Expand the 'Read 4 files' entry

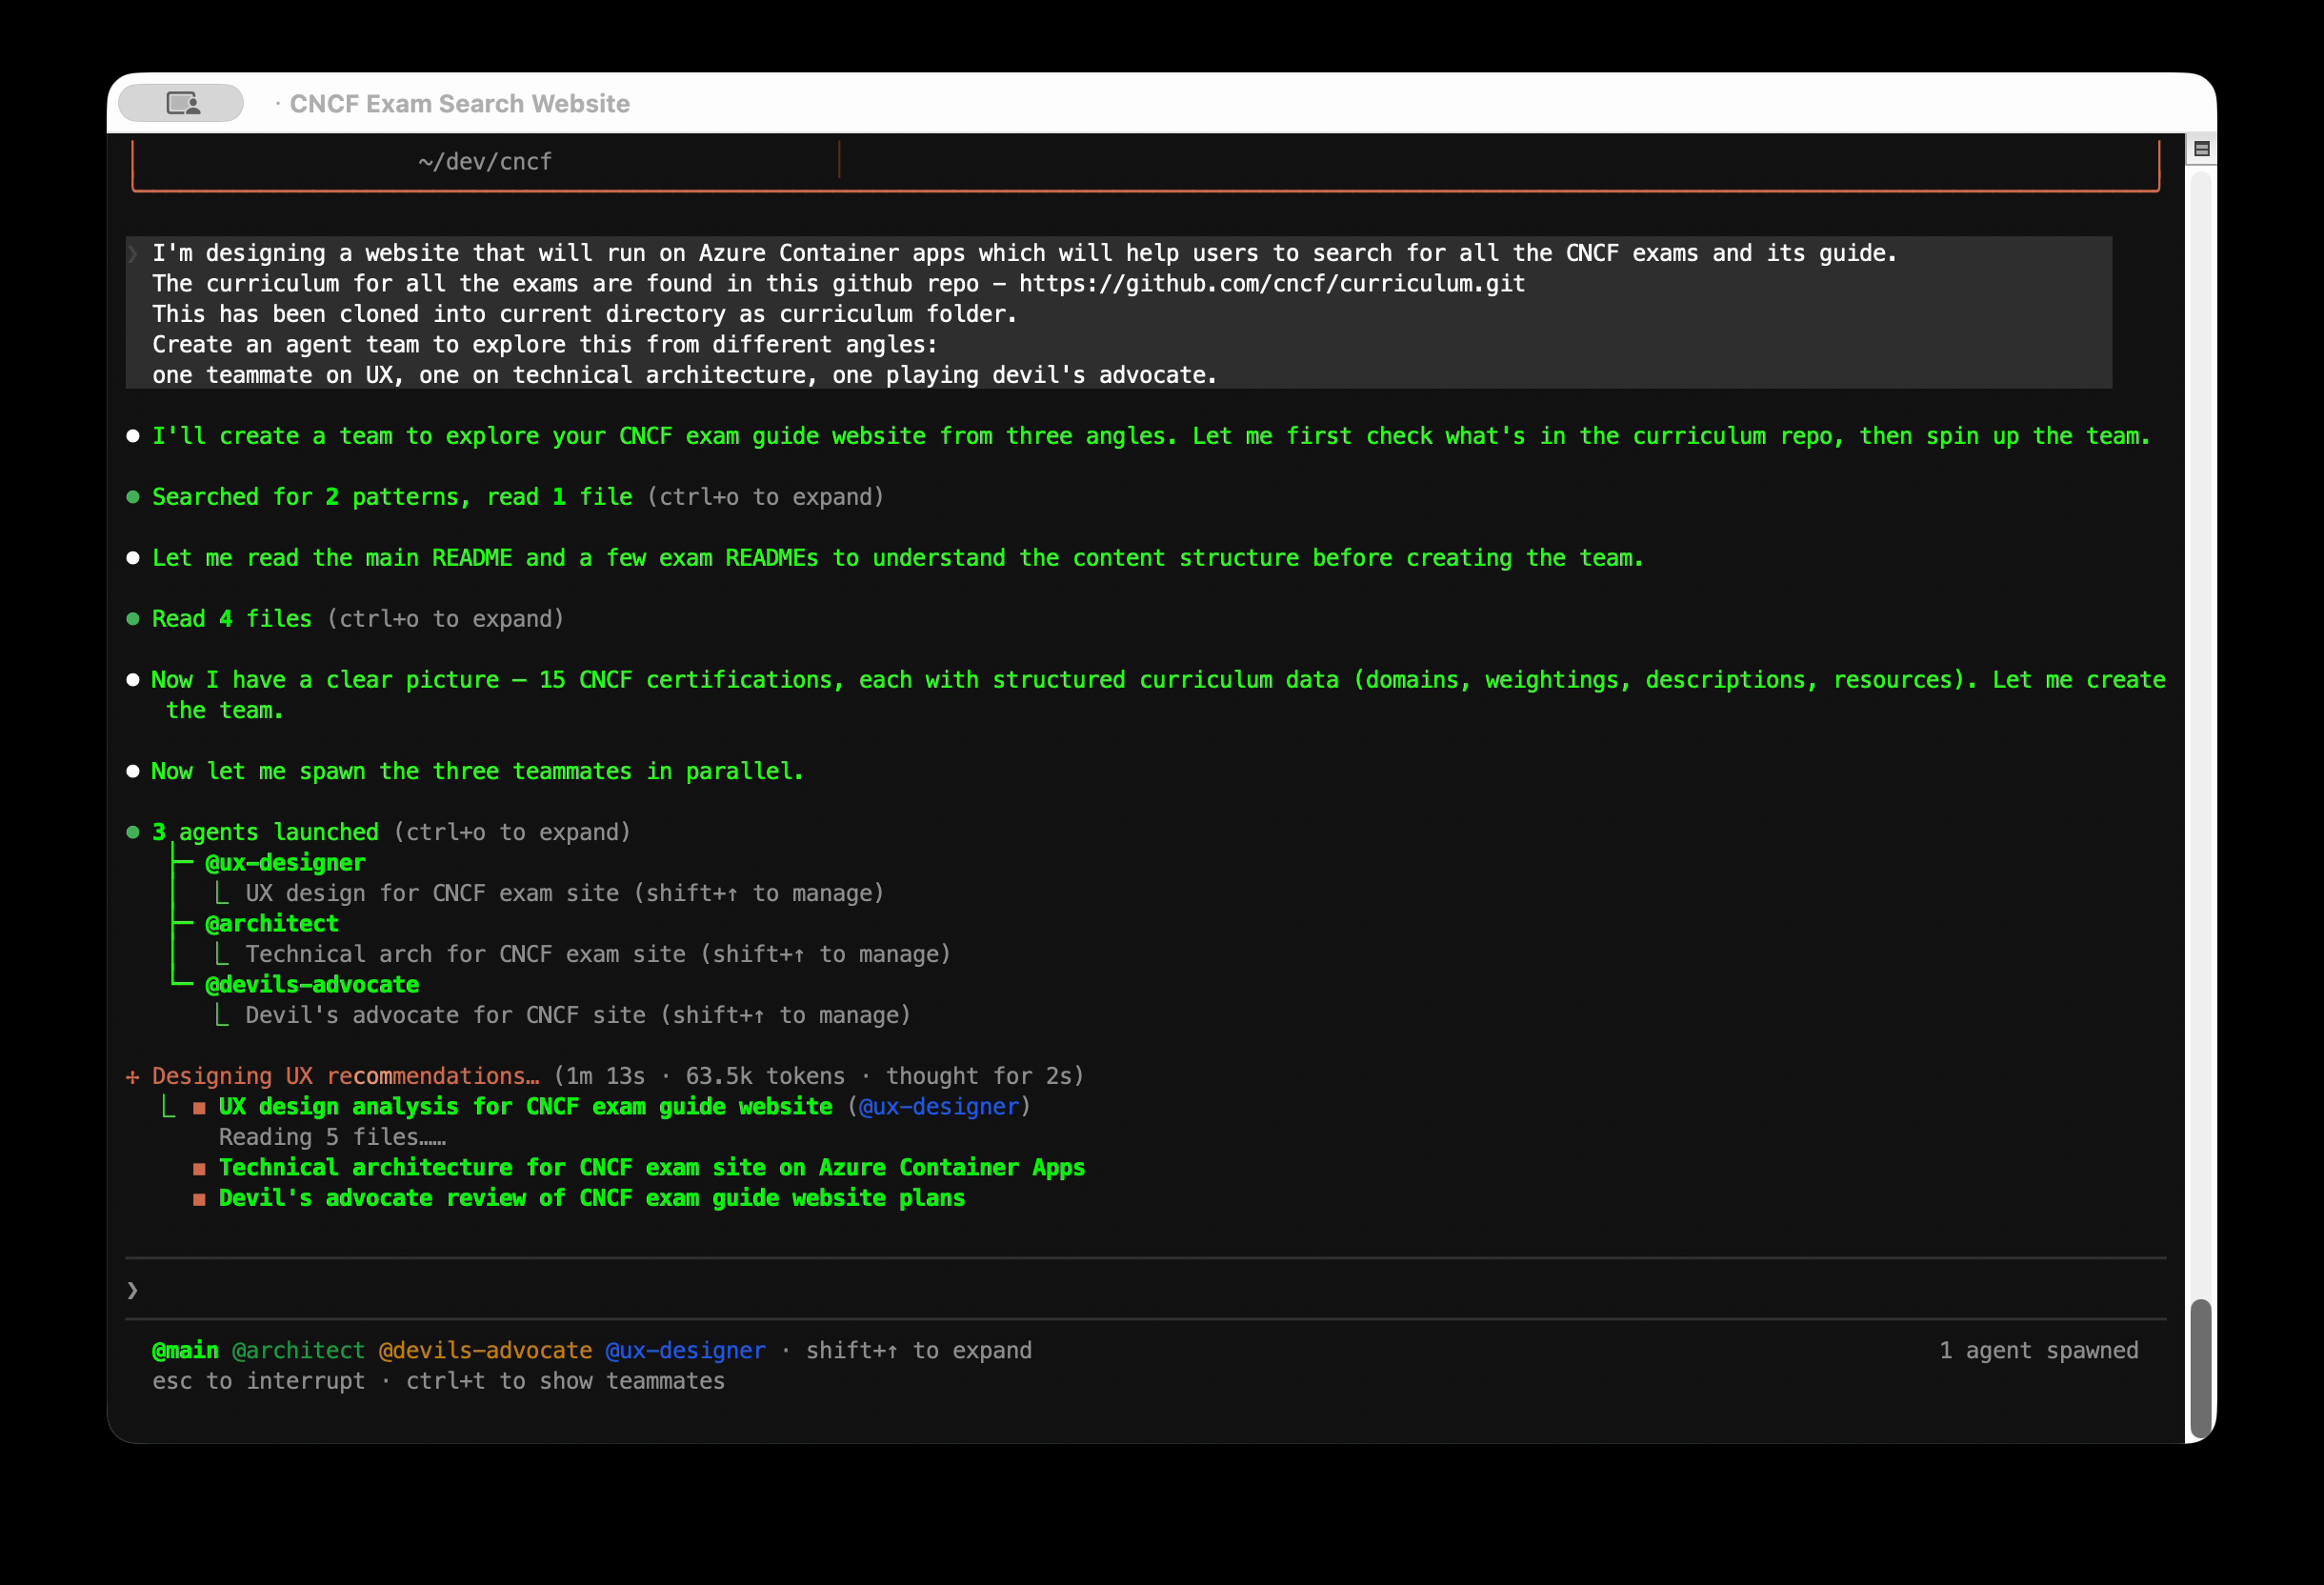click(231, 619)
